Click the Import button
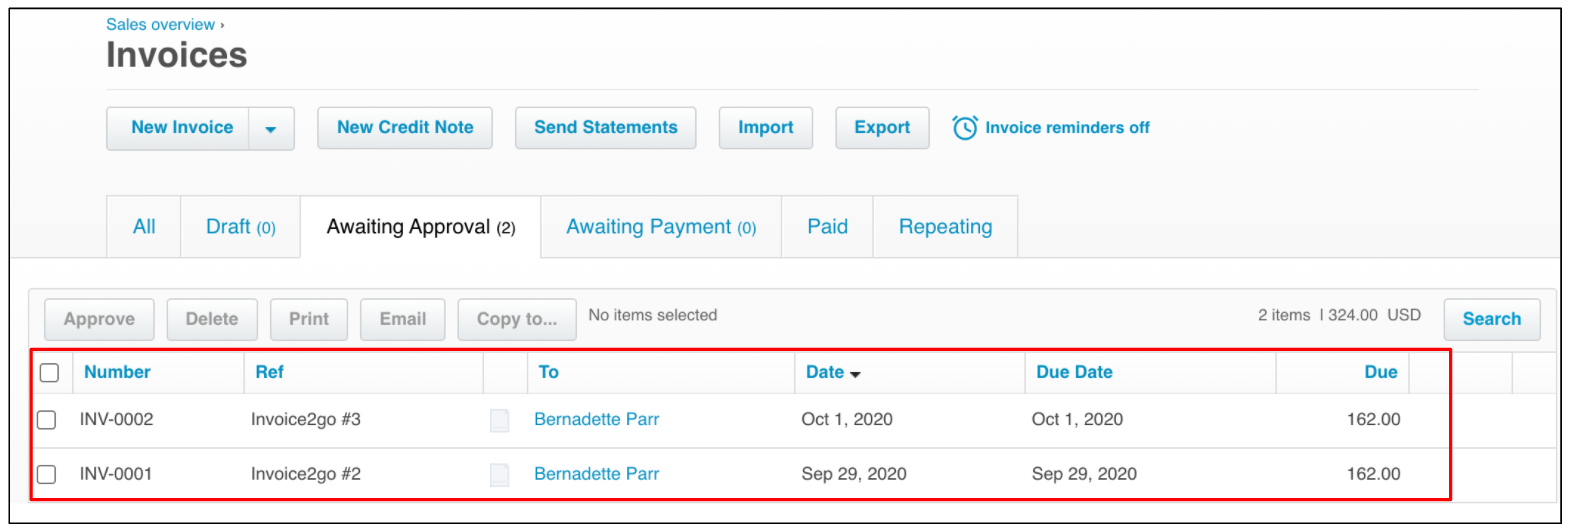Image resolution: width=1570 pixels, height=532 pixels. [766, 128]
